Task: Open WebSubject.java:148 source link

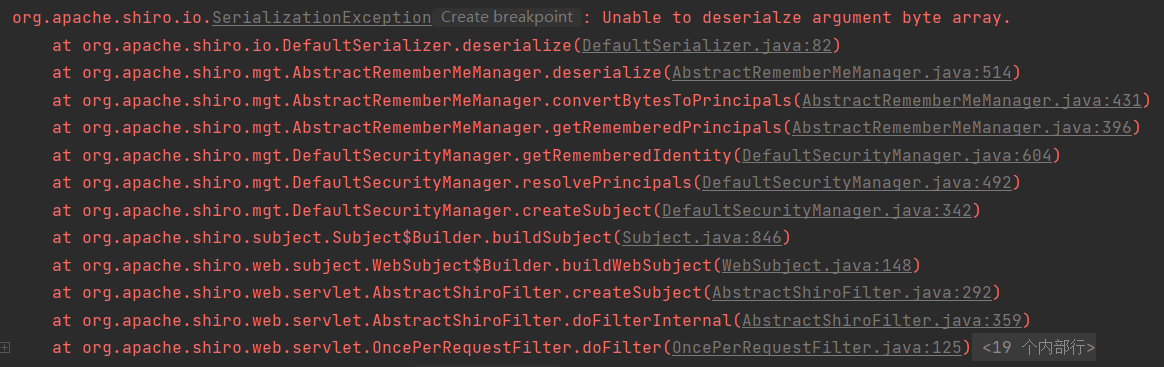Action: tap(817, 265)
